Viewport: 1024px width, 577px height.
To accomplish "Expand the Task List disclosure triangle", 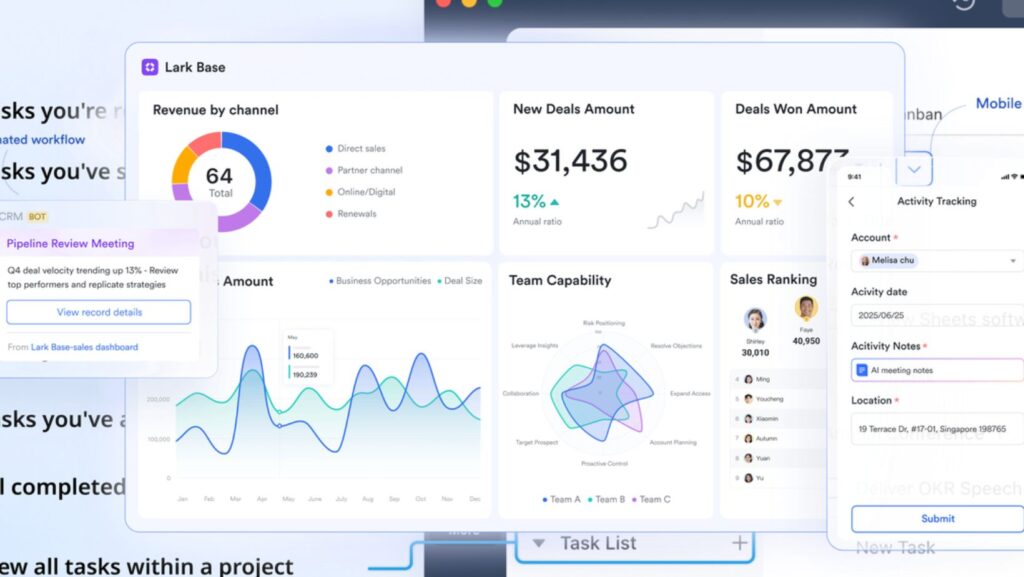I will [539, 543].
